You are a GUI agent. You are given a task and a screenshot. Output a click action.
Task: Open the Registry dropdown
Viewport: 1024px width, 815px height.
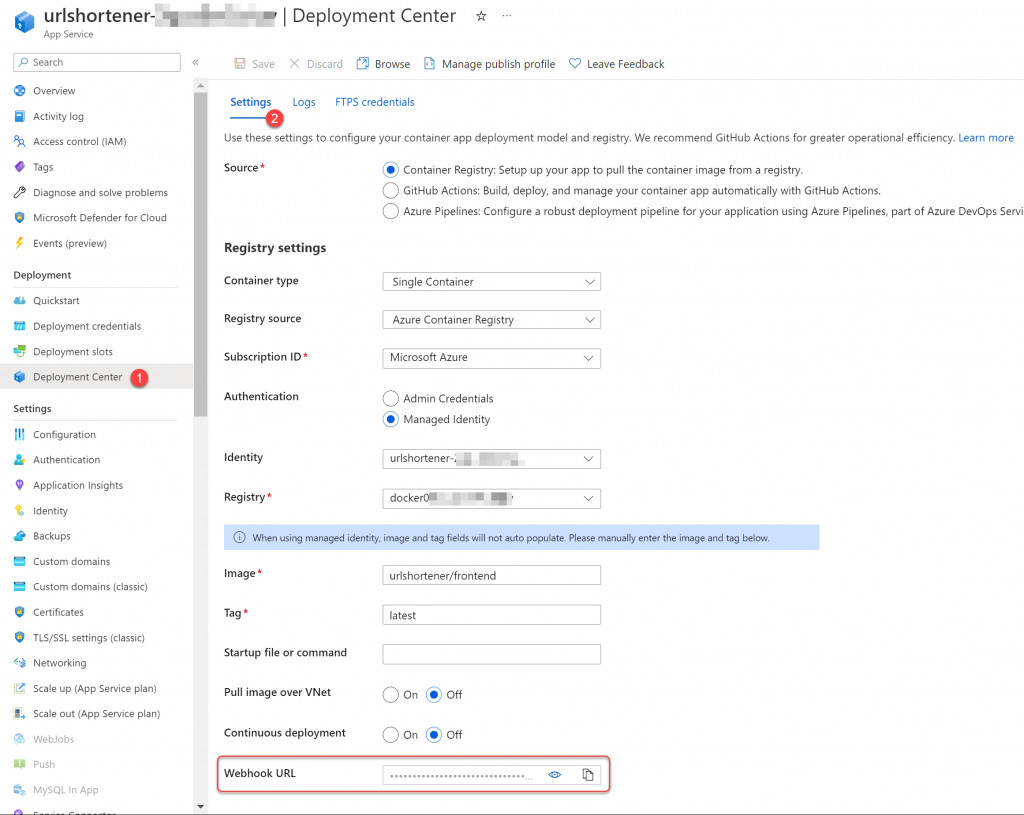click(491, 498)
